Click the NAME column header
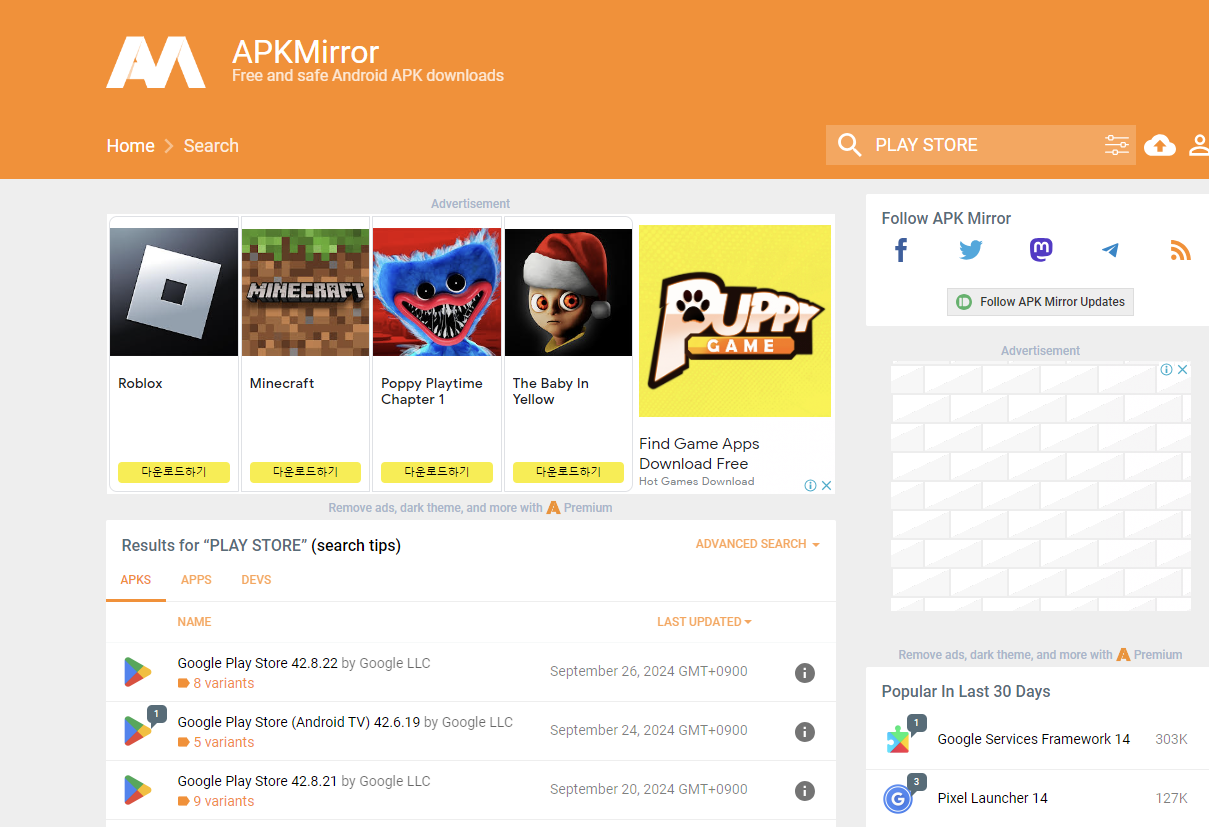Viewport: 1209px width, 827px height. pos(194,622)
